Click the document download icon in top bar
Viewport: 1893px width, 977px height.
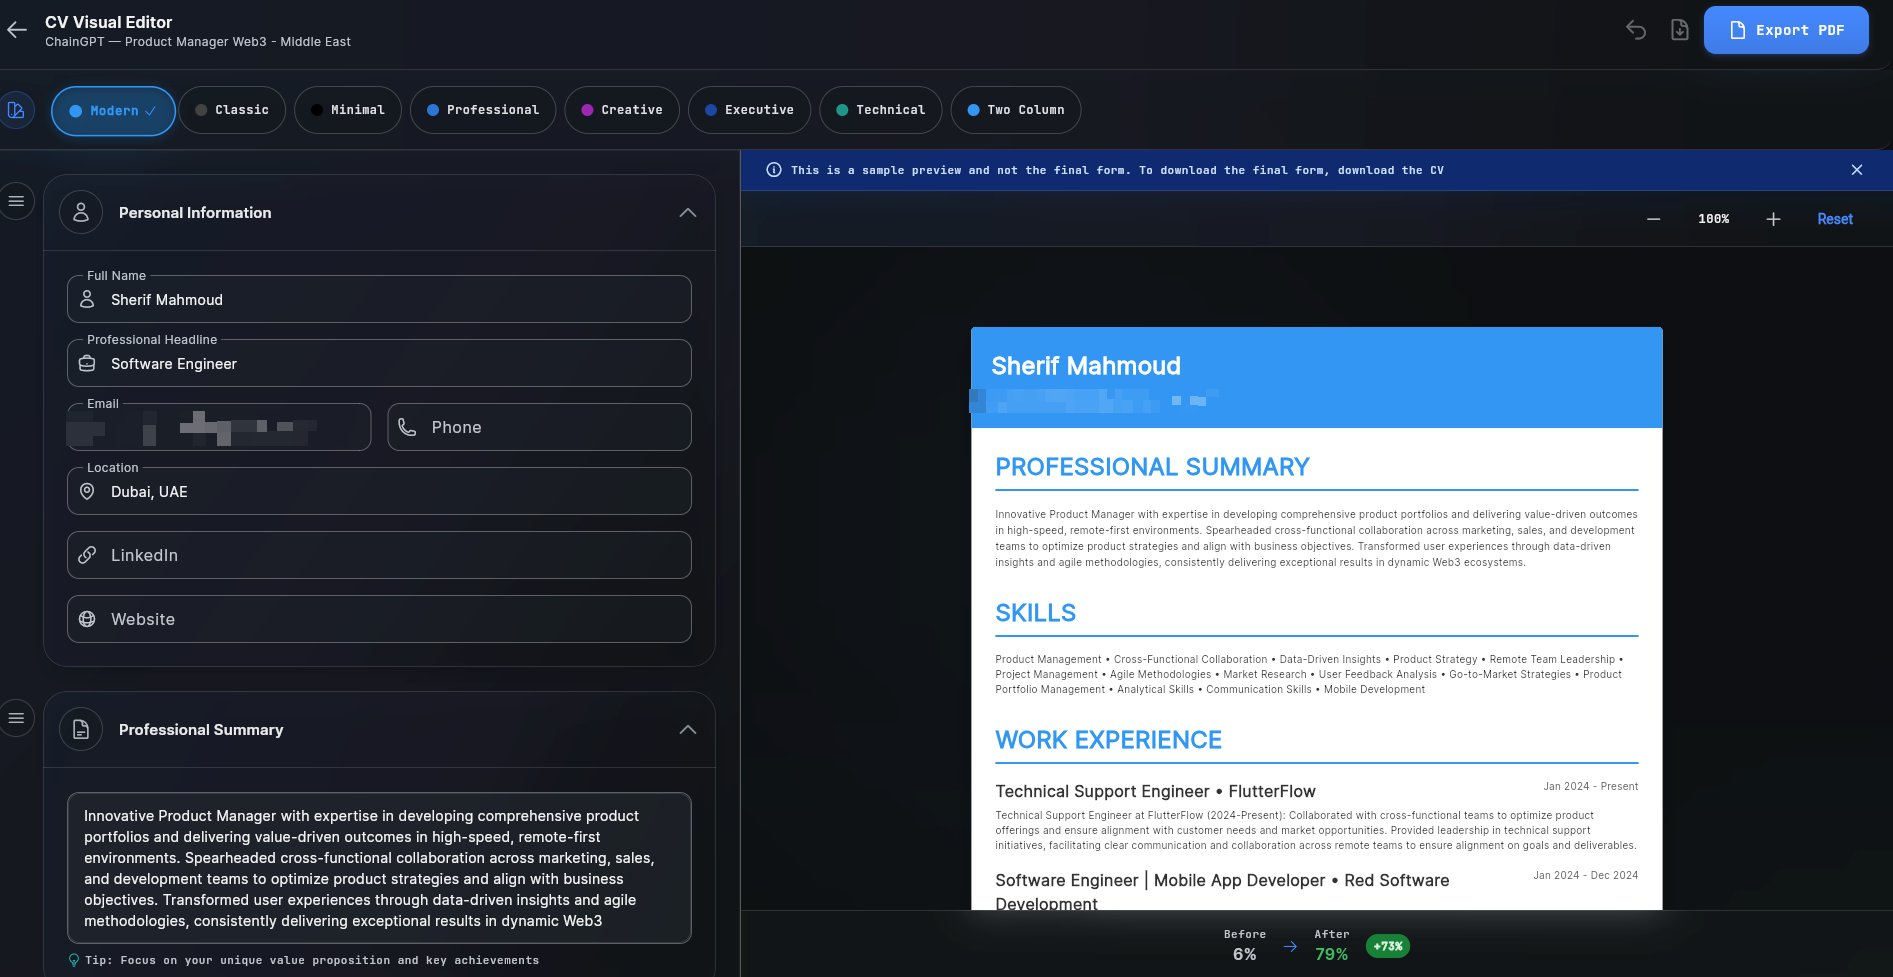pyautogui.click(x=1680, y=30)
